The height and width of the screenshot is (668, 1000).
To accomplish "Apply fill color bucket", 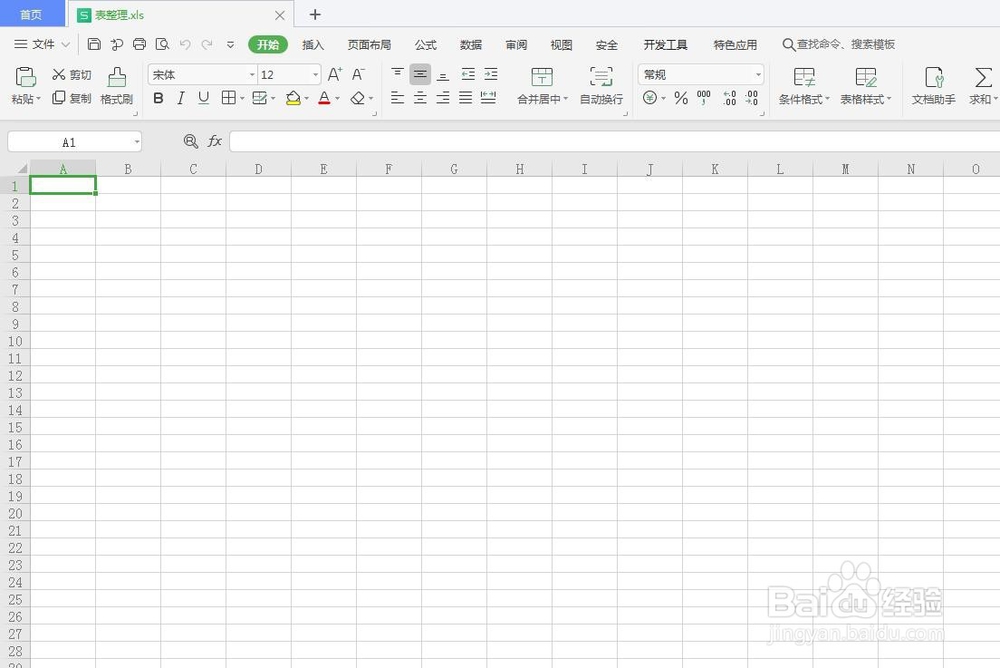I will (x=293, y=98).
